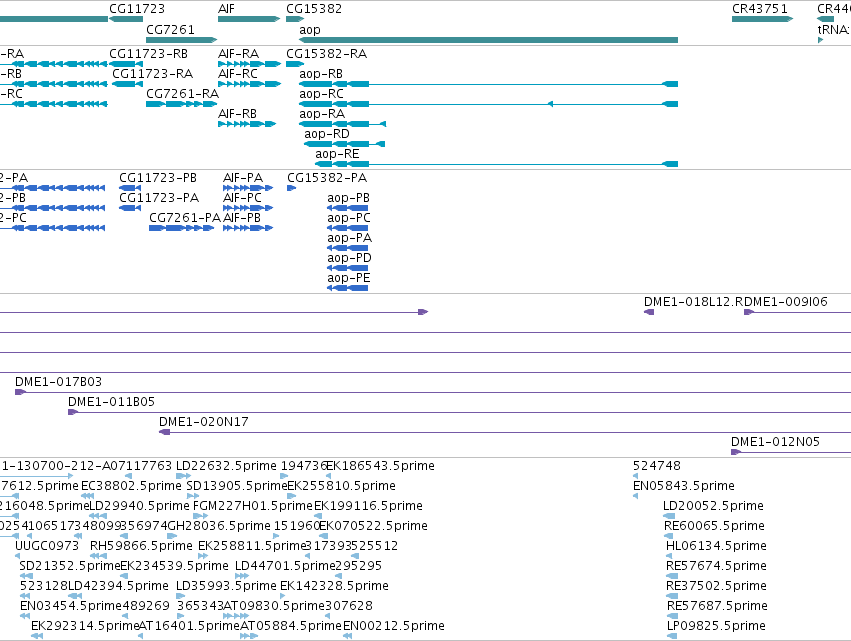Screen dimensions: 851x641
Task: Click the DME1-011B05 BAC label
Action: point(111,402)
